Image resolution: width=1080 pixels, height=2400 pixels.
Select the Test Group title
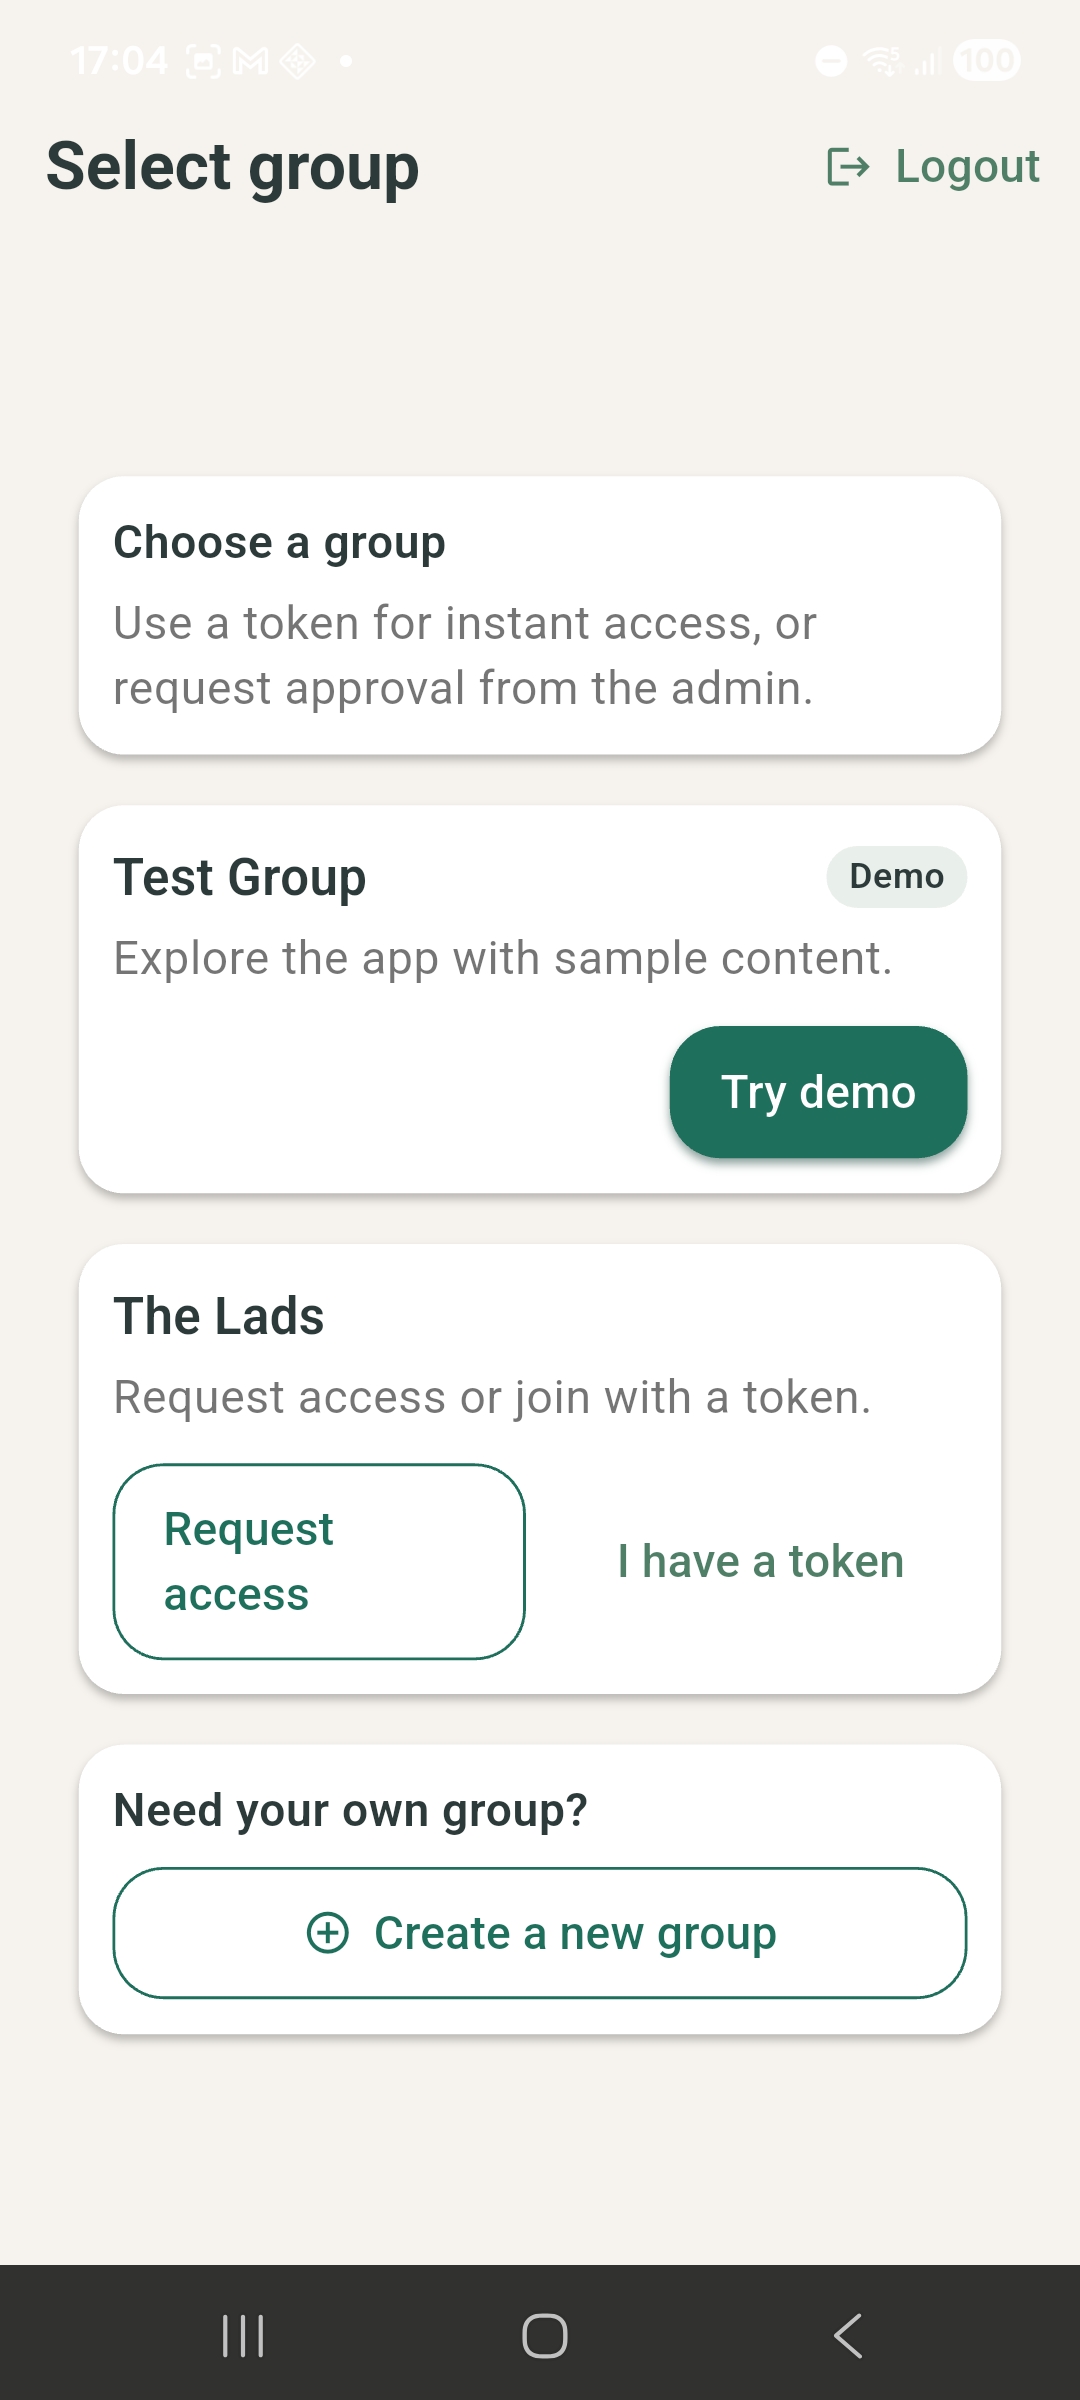(240, 877)
